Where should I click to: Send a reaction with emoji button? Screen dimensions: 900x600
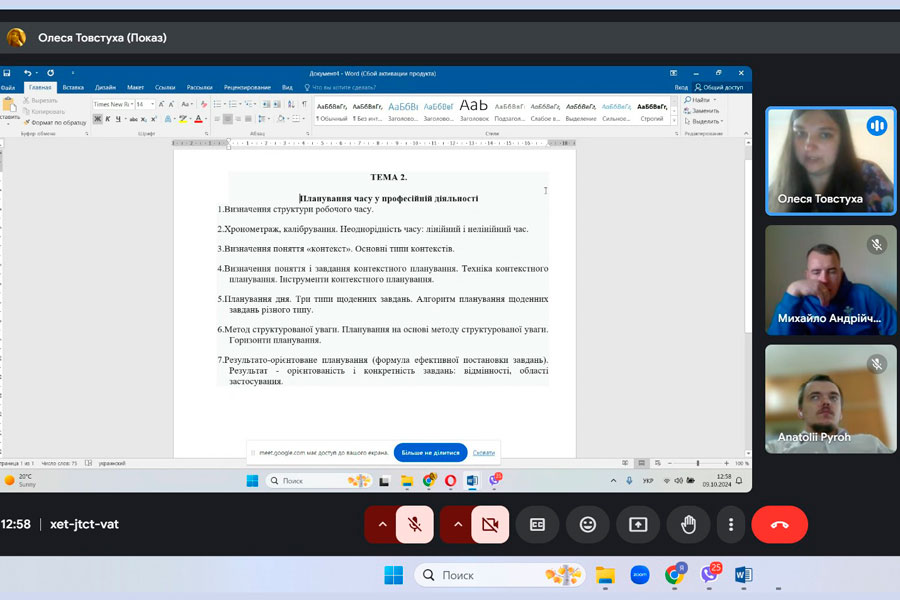[587, 524]
